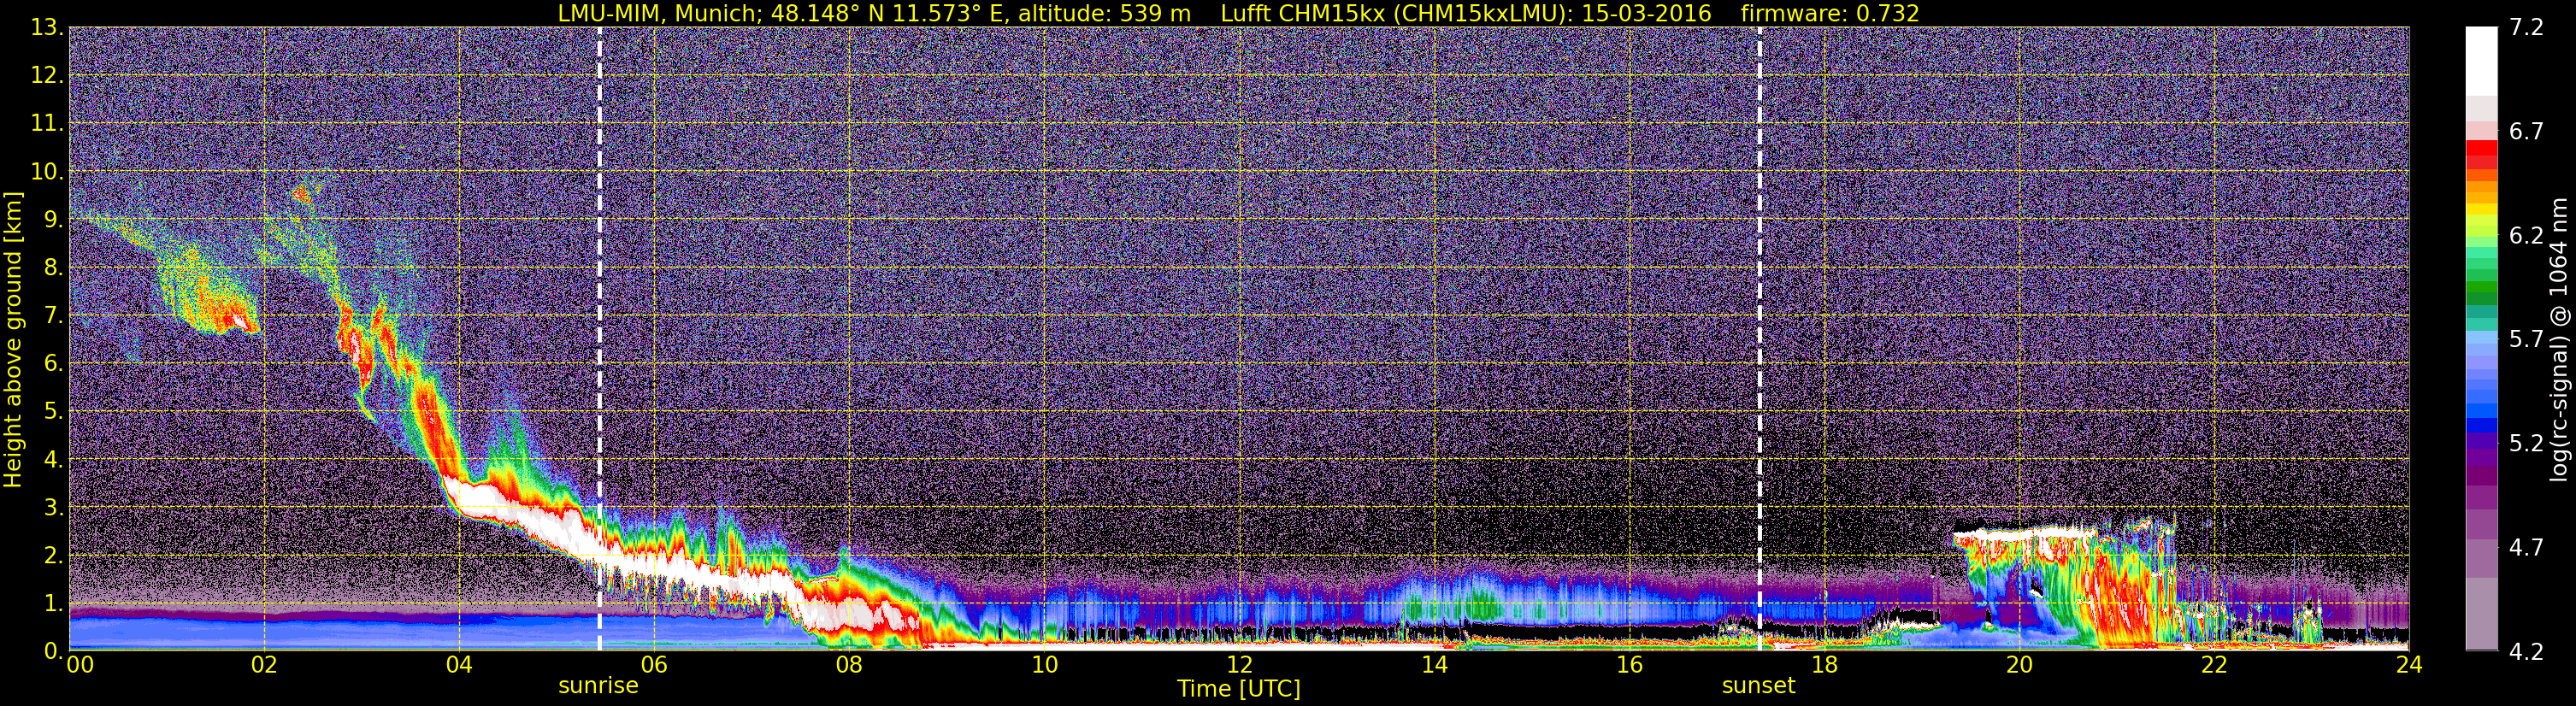Image resolution: width=2576 pixels, height=706 pixels.
Task: Click the time axis tick label 10
Action: click(1044, 665)
